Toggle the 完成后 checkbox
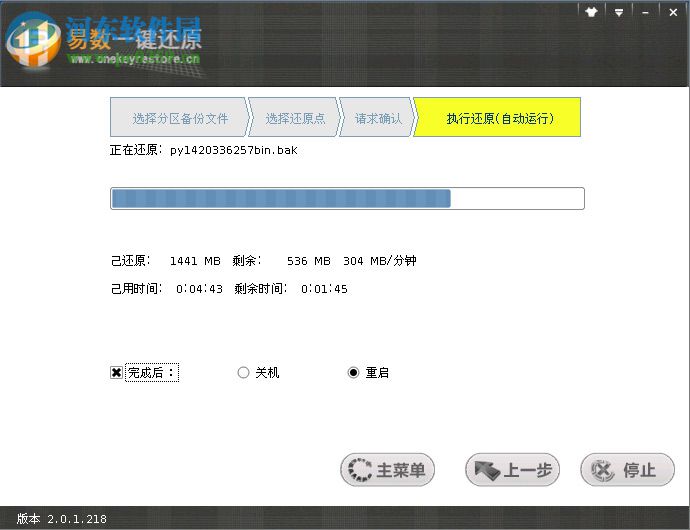 (116, 373)
